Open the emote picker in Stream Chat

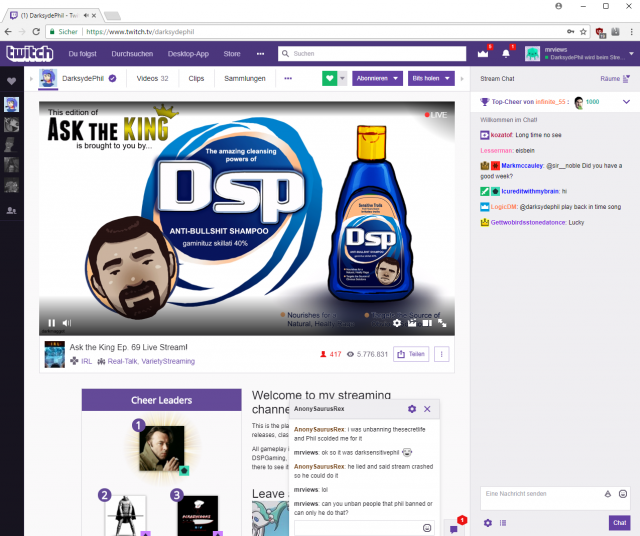623,494
